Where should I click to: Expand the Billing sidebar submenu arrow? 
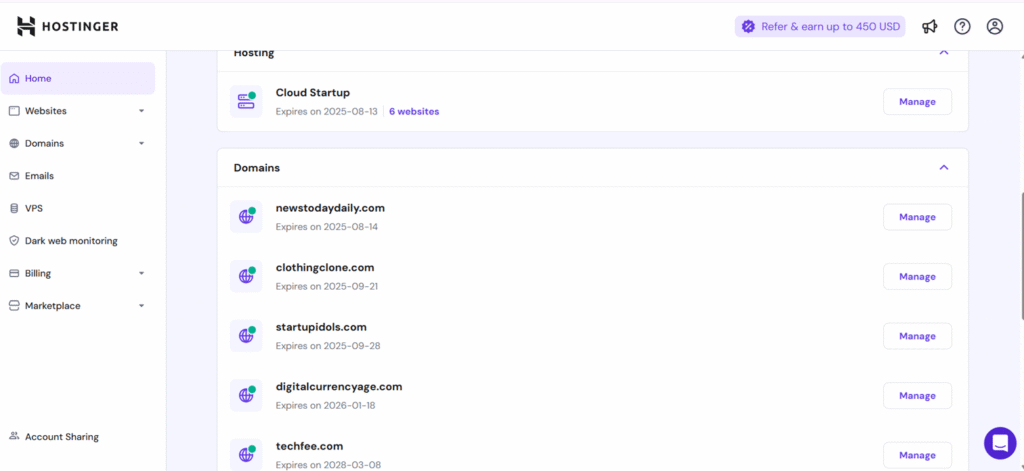(x=142, y=273)
